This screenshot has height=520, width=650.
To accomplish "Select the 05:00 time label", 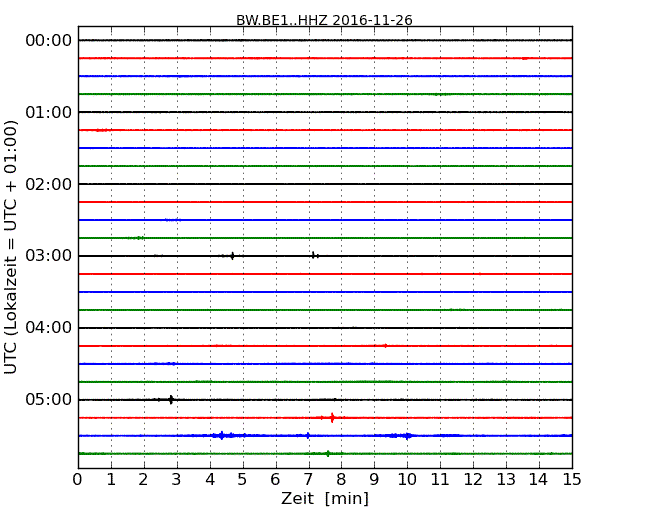I will click(x=49, y=399).
